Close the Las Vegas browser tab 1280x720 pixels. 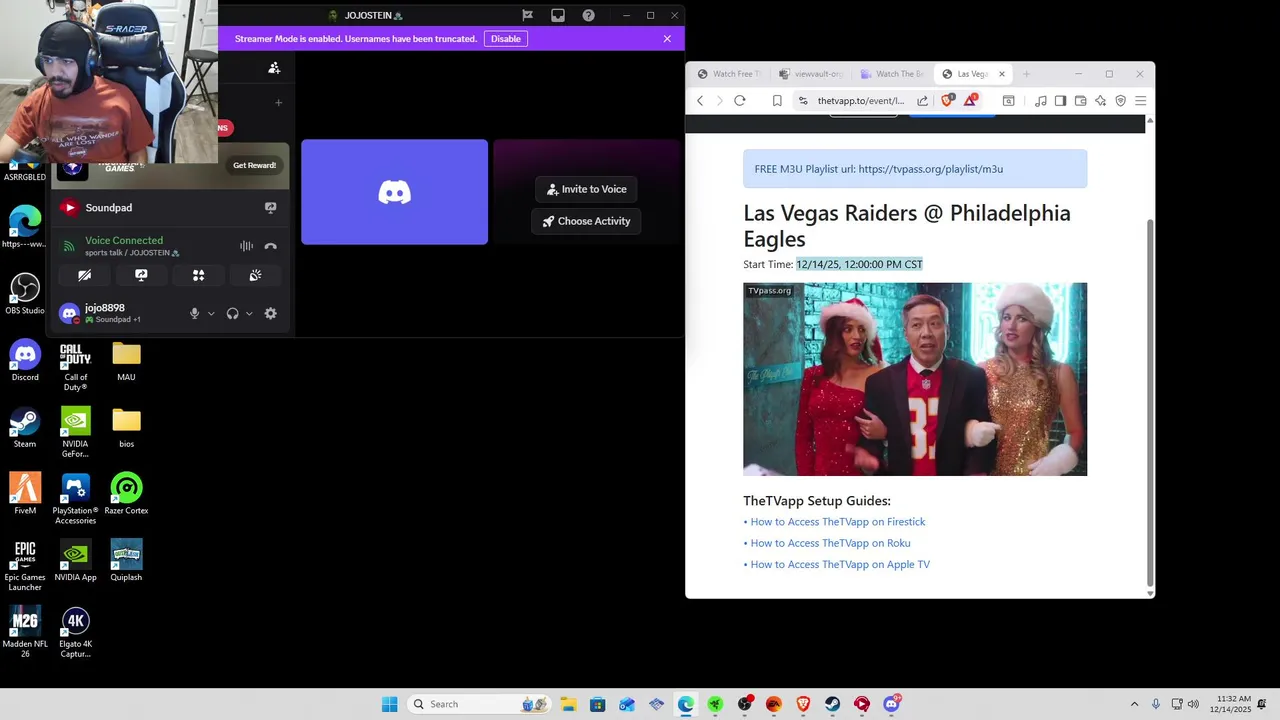tap(1001, 74)
